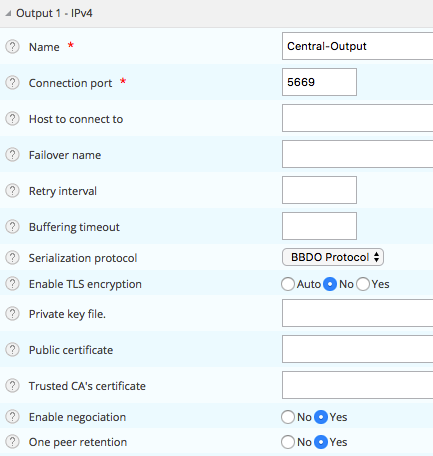Click help icon beside Private key file
433x456 pixels.
pyautogui.click(x=12, y=314)
